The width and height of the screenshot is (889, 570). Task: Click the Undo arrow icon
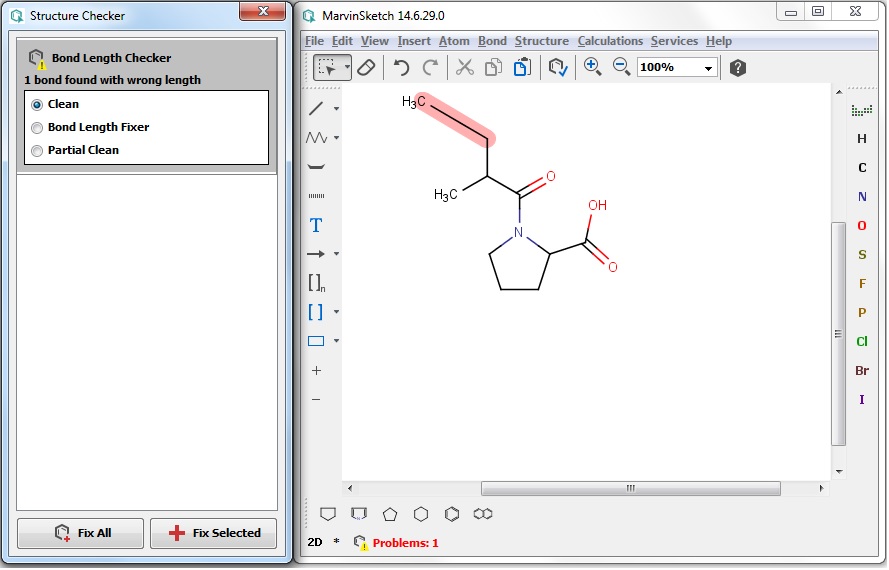pyautogui.click(x=401, y=67)
